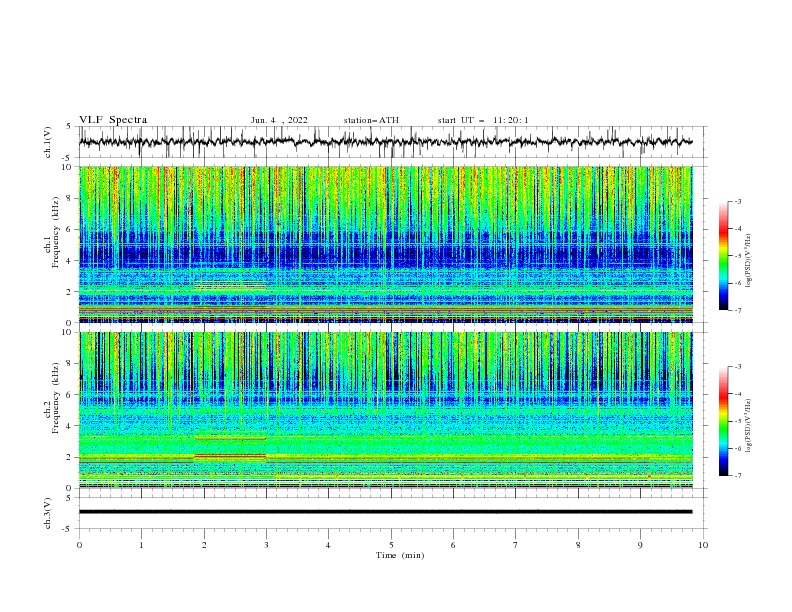Click the "1" tick on the Time axis
This screenshot has width=792, height=612.
point(141,545)
